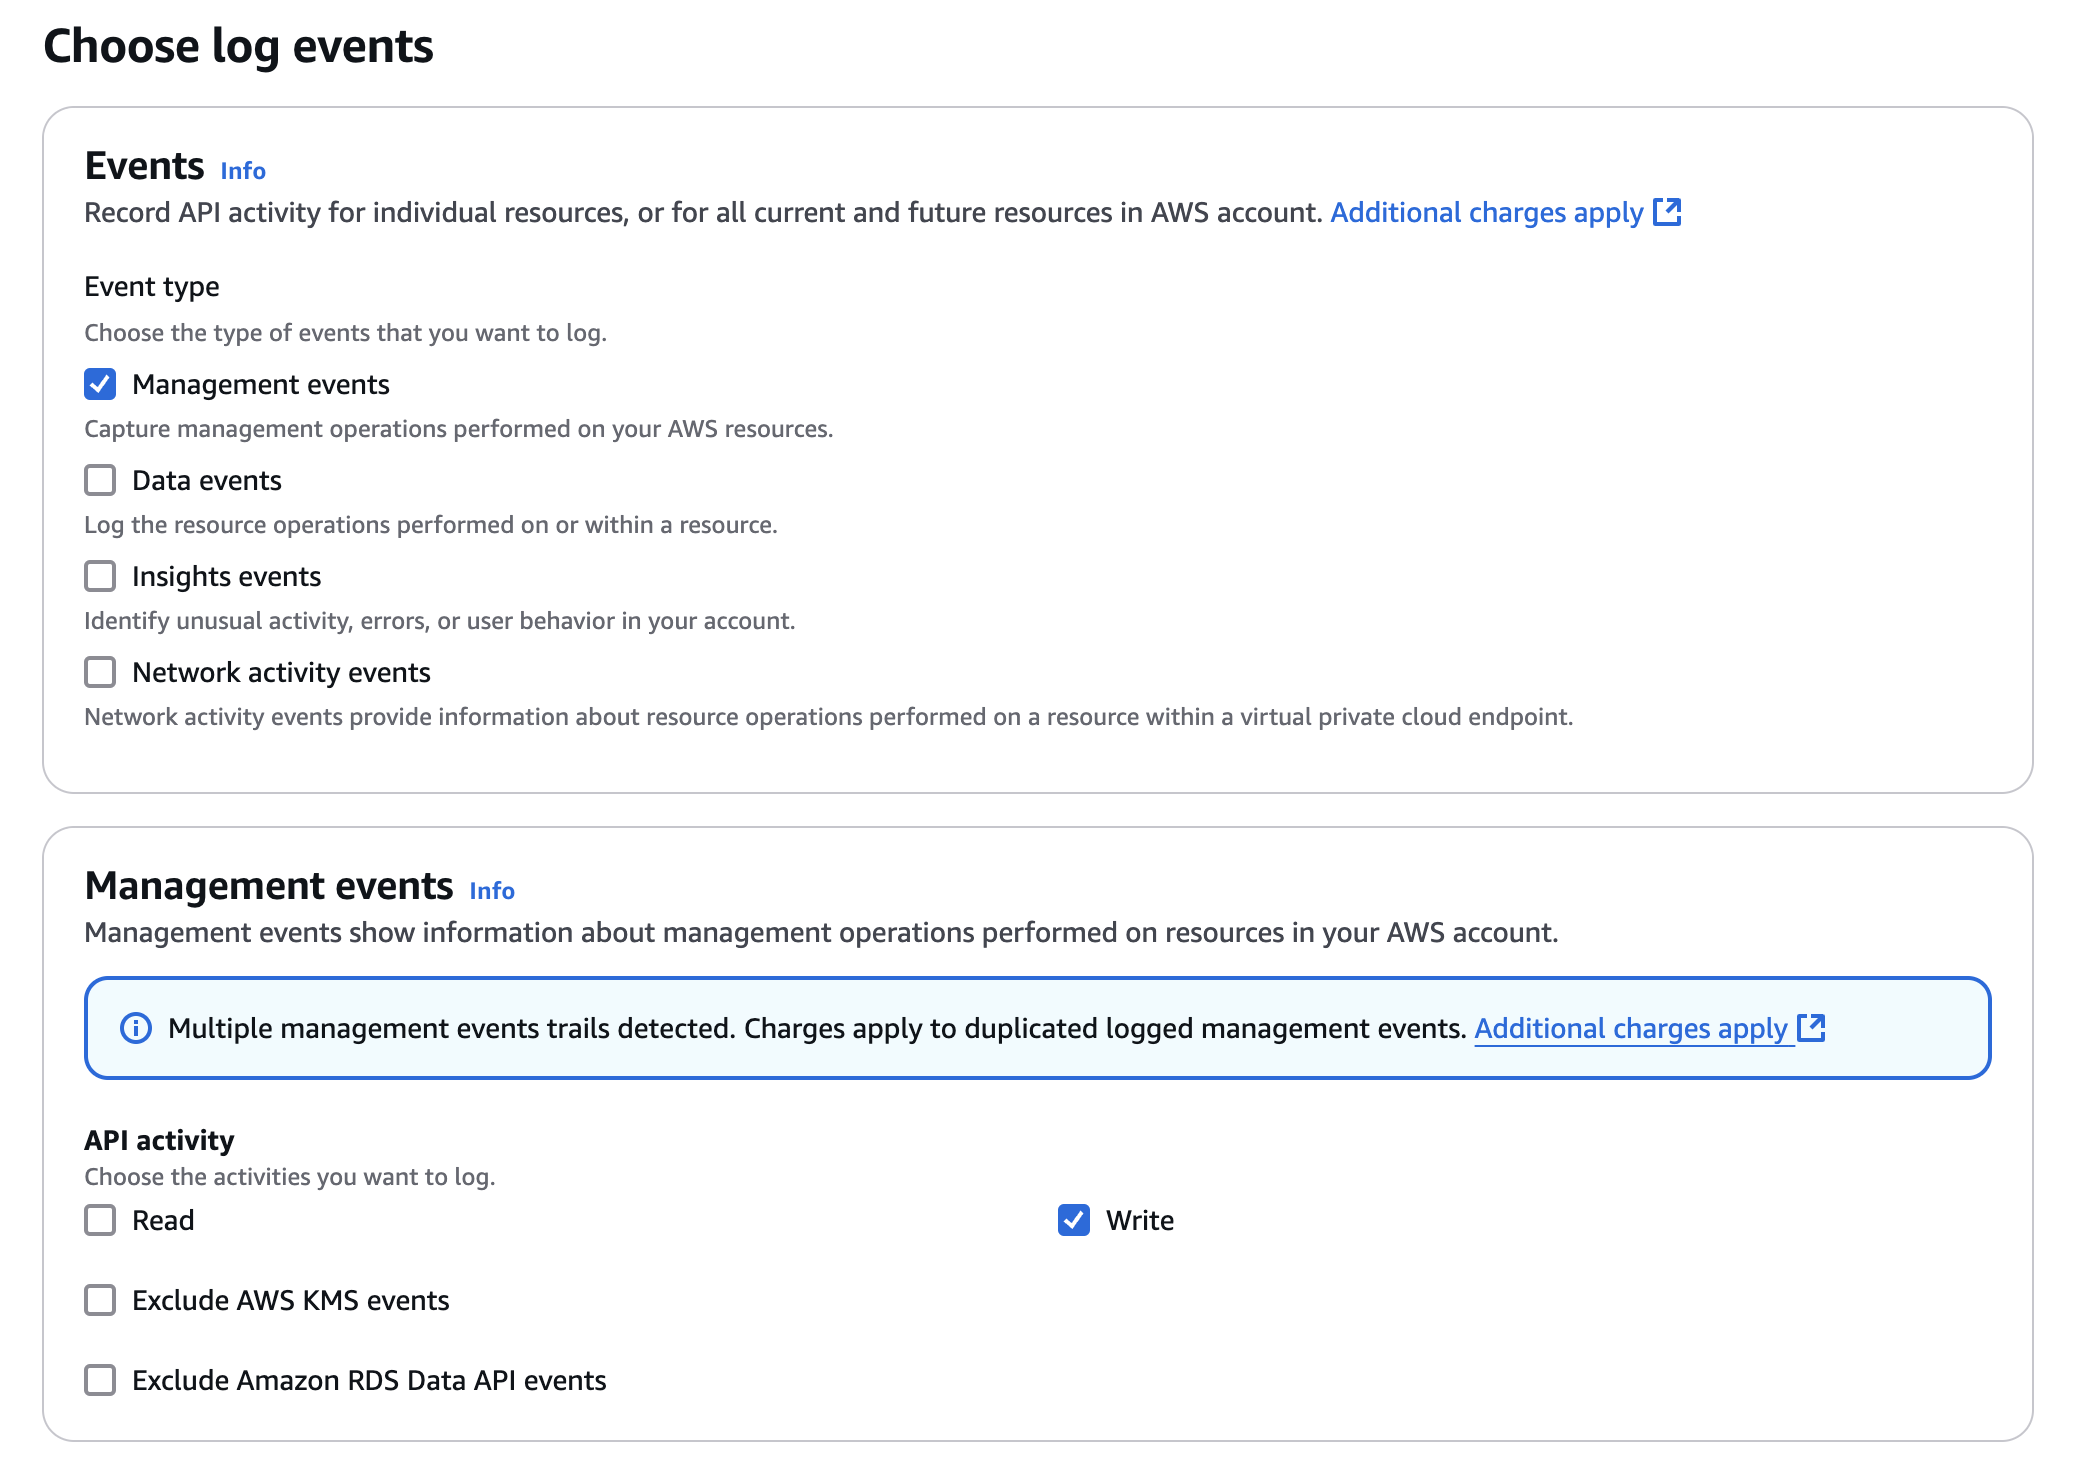Open the Info link beside the Events heading
Image resolution: width=2090 pixels, height=1462 pixels.
tap(243, 170)
